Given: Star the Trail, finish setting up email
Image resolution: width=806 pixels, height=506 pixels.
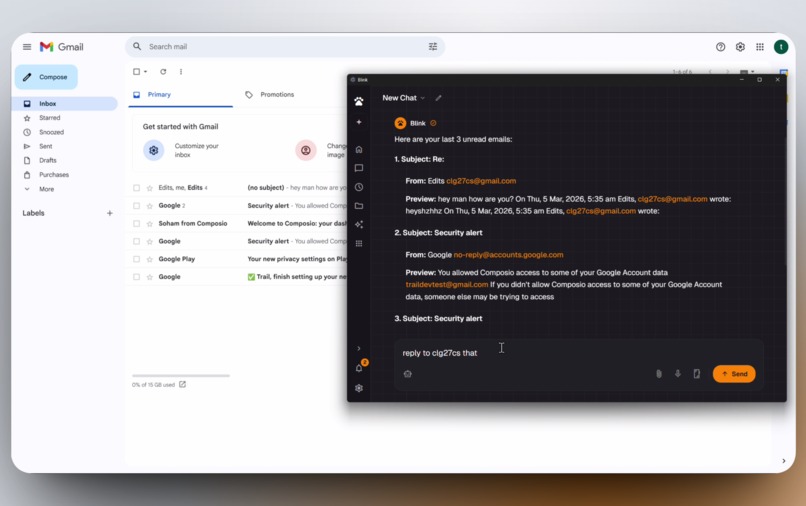Looking at the screenshot, I should 150,277.
